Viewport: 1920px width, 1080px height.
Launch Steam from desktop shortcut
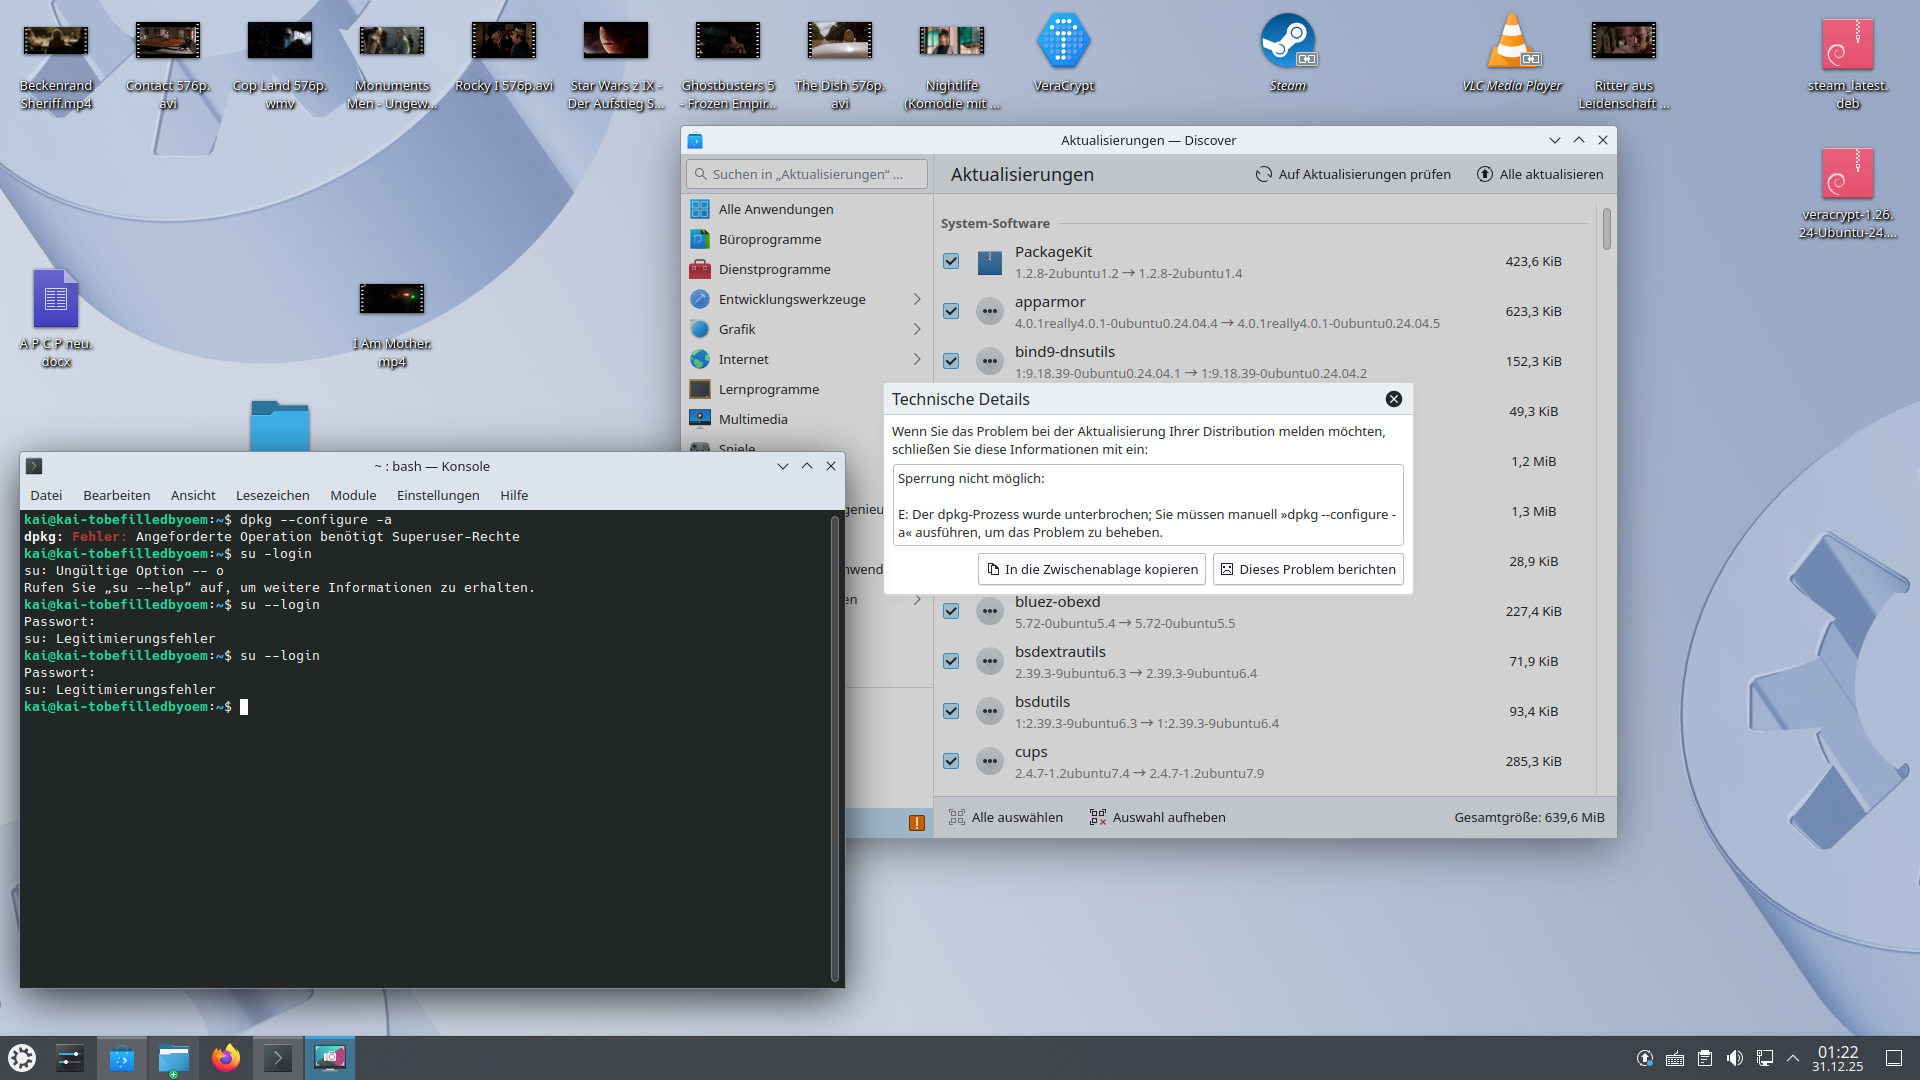point(1287,43)
